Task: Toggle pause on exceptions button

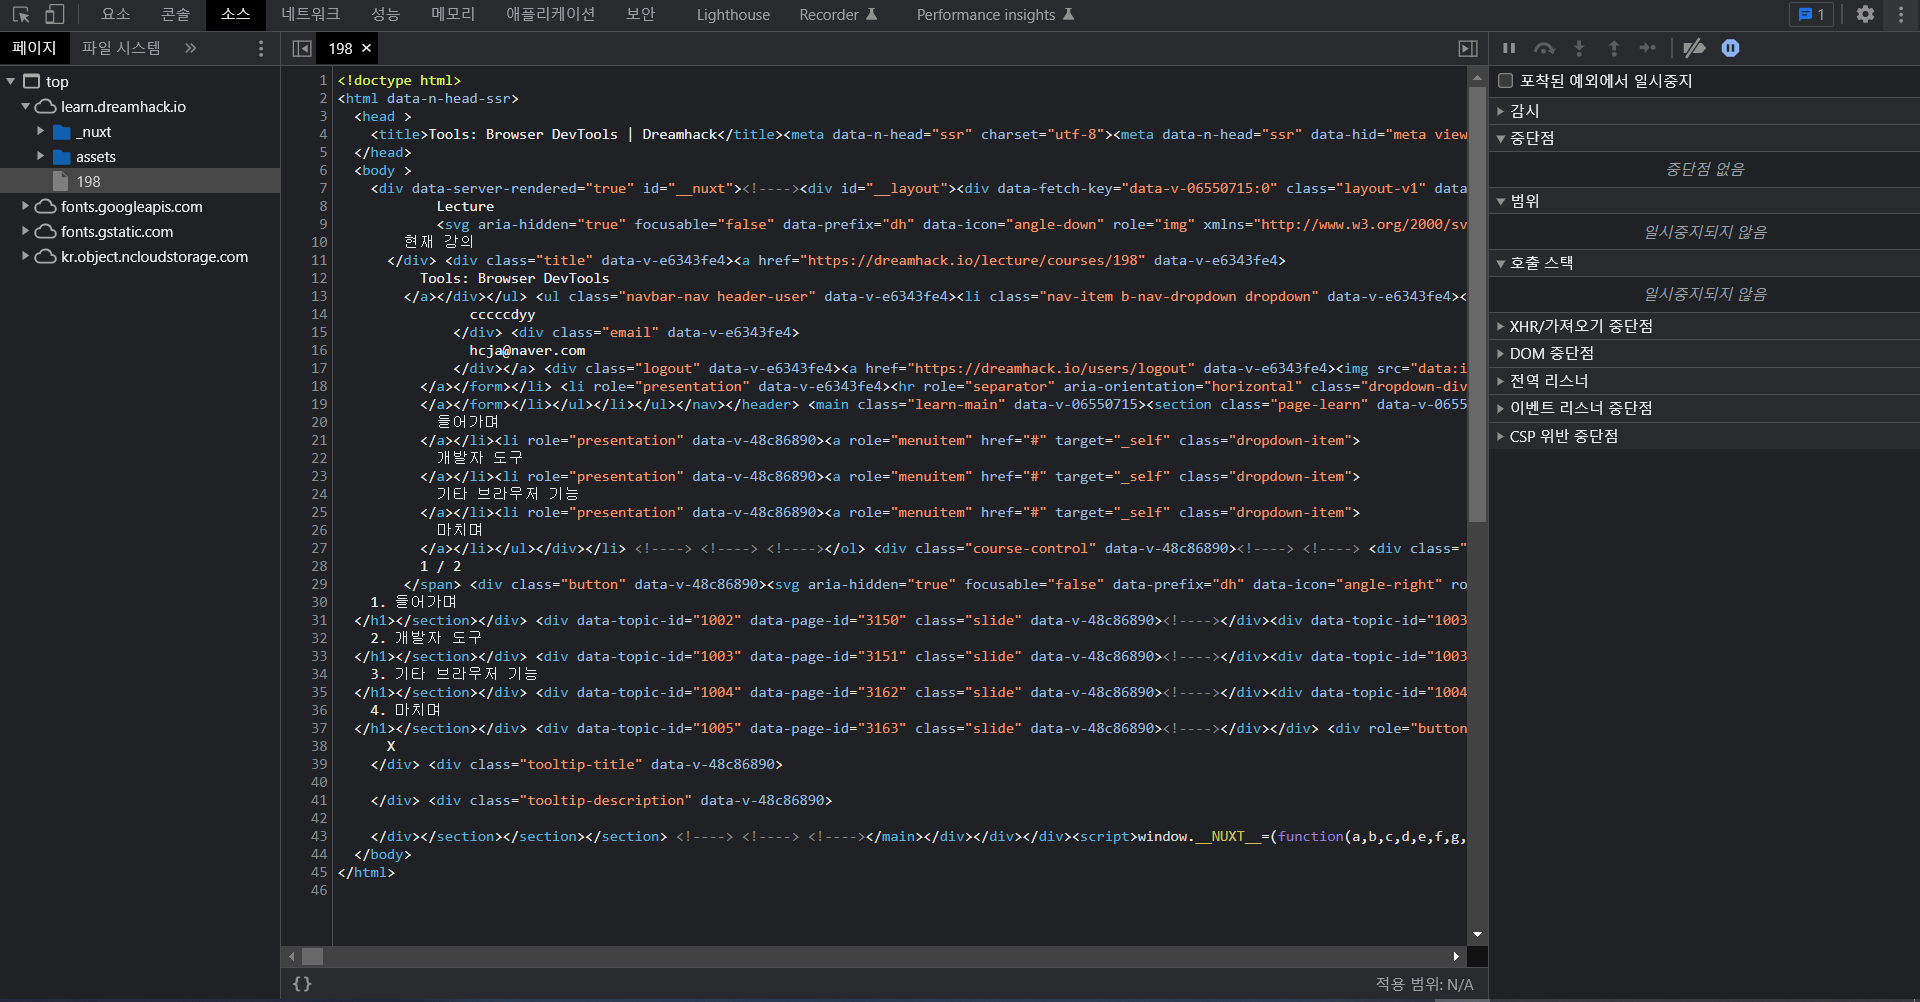Action: (x=1731, y=48)
